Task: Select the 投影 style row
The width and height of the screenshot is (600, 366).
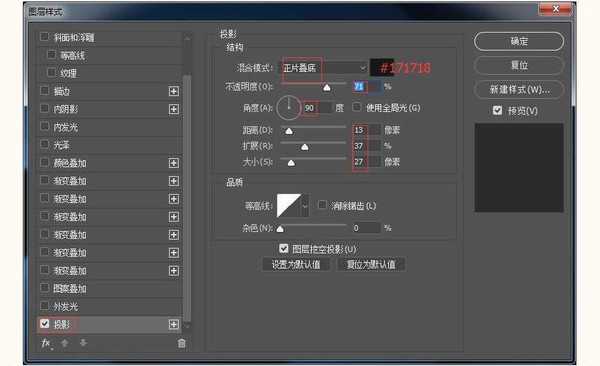Action: [x=109, y=325]
